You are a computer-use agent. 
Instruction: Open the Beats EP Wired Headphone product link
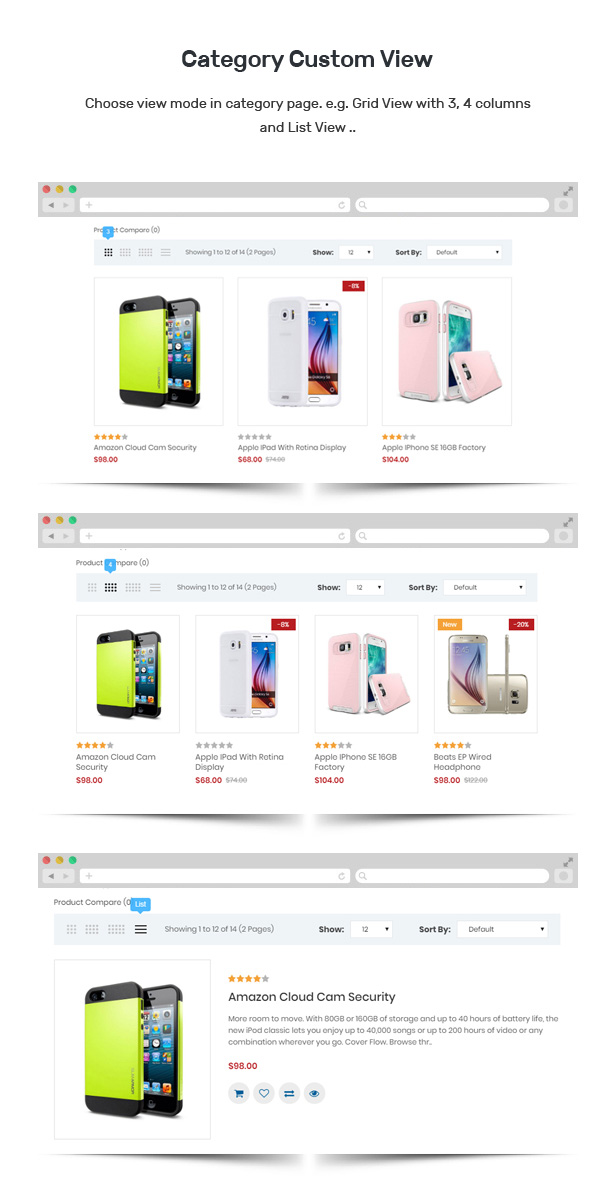click(462, 762)
